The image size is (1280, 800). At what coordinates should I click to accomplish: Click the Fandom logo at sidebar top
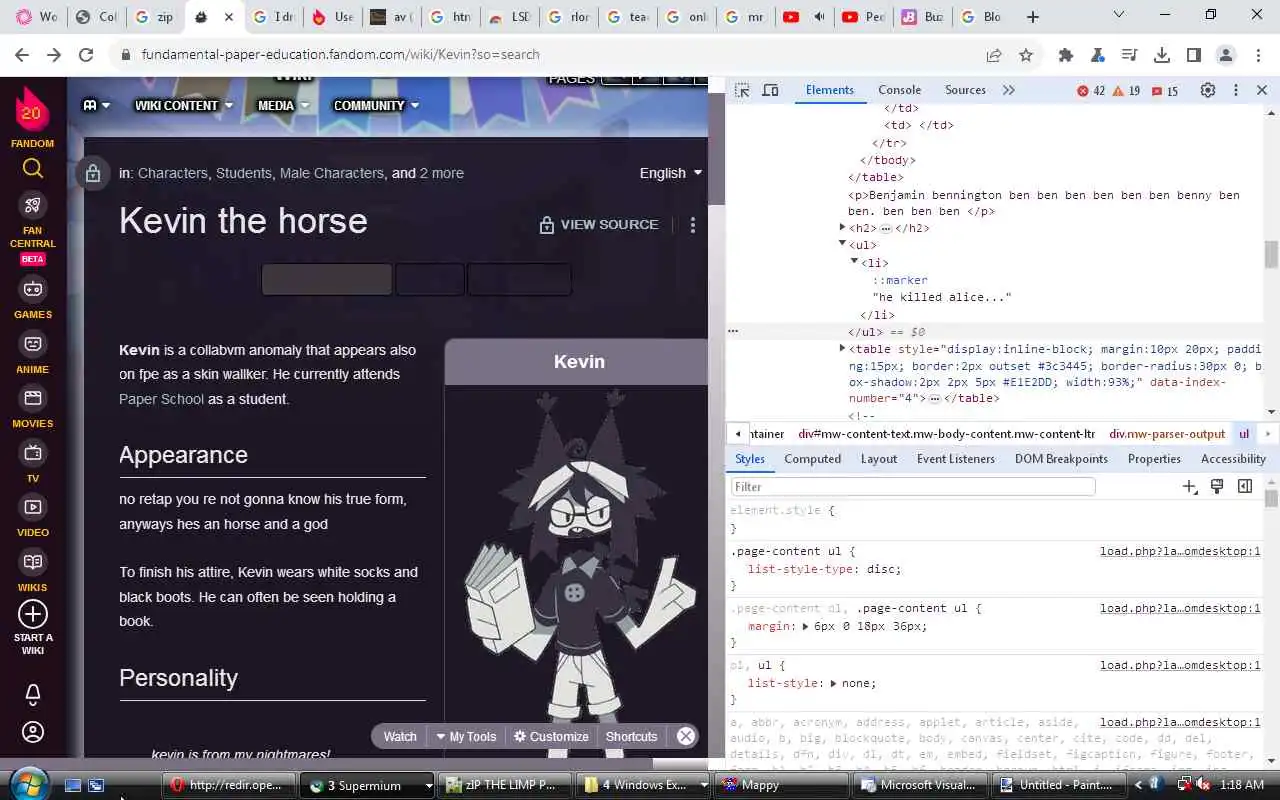(32, 109)
